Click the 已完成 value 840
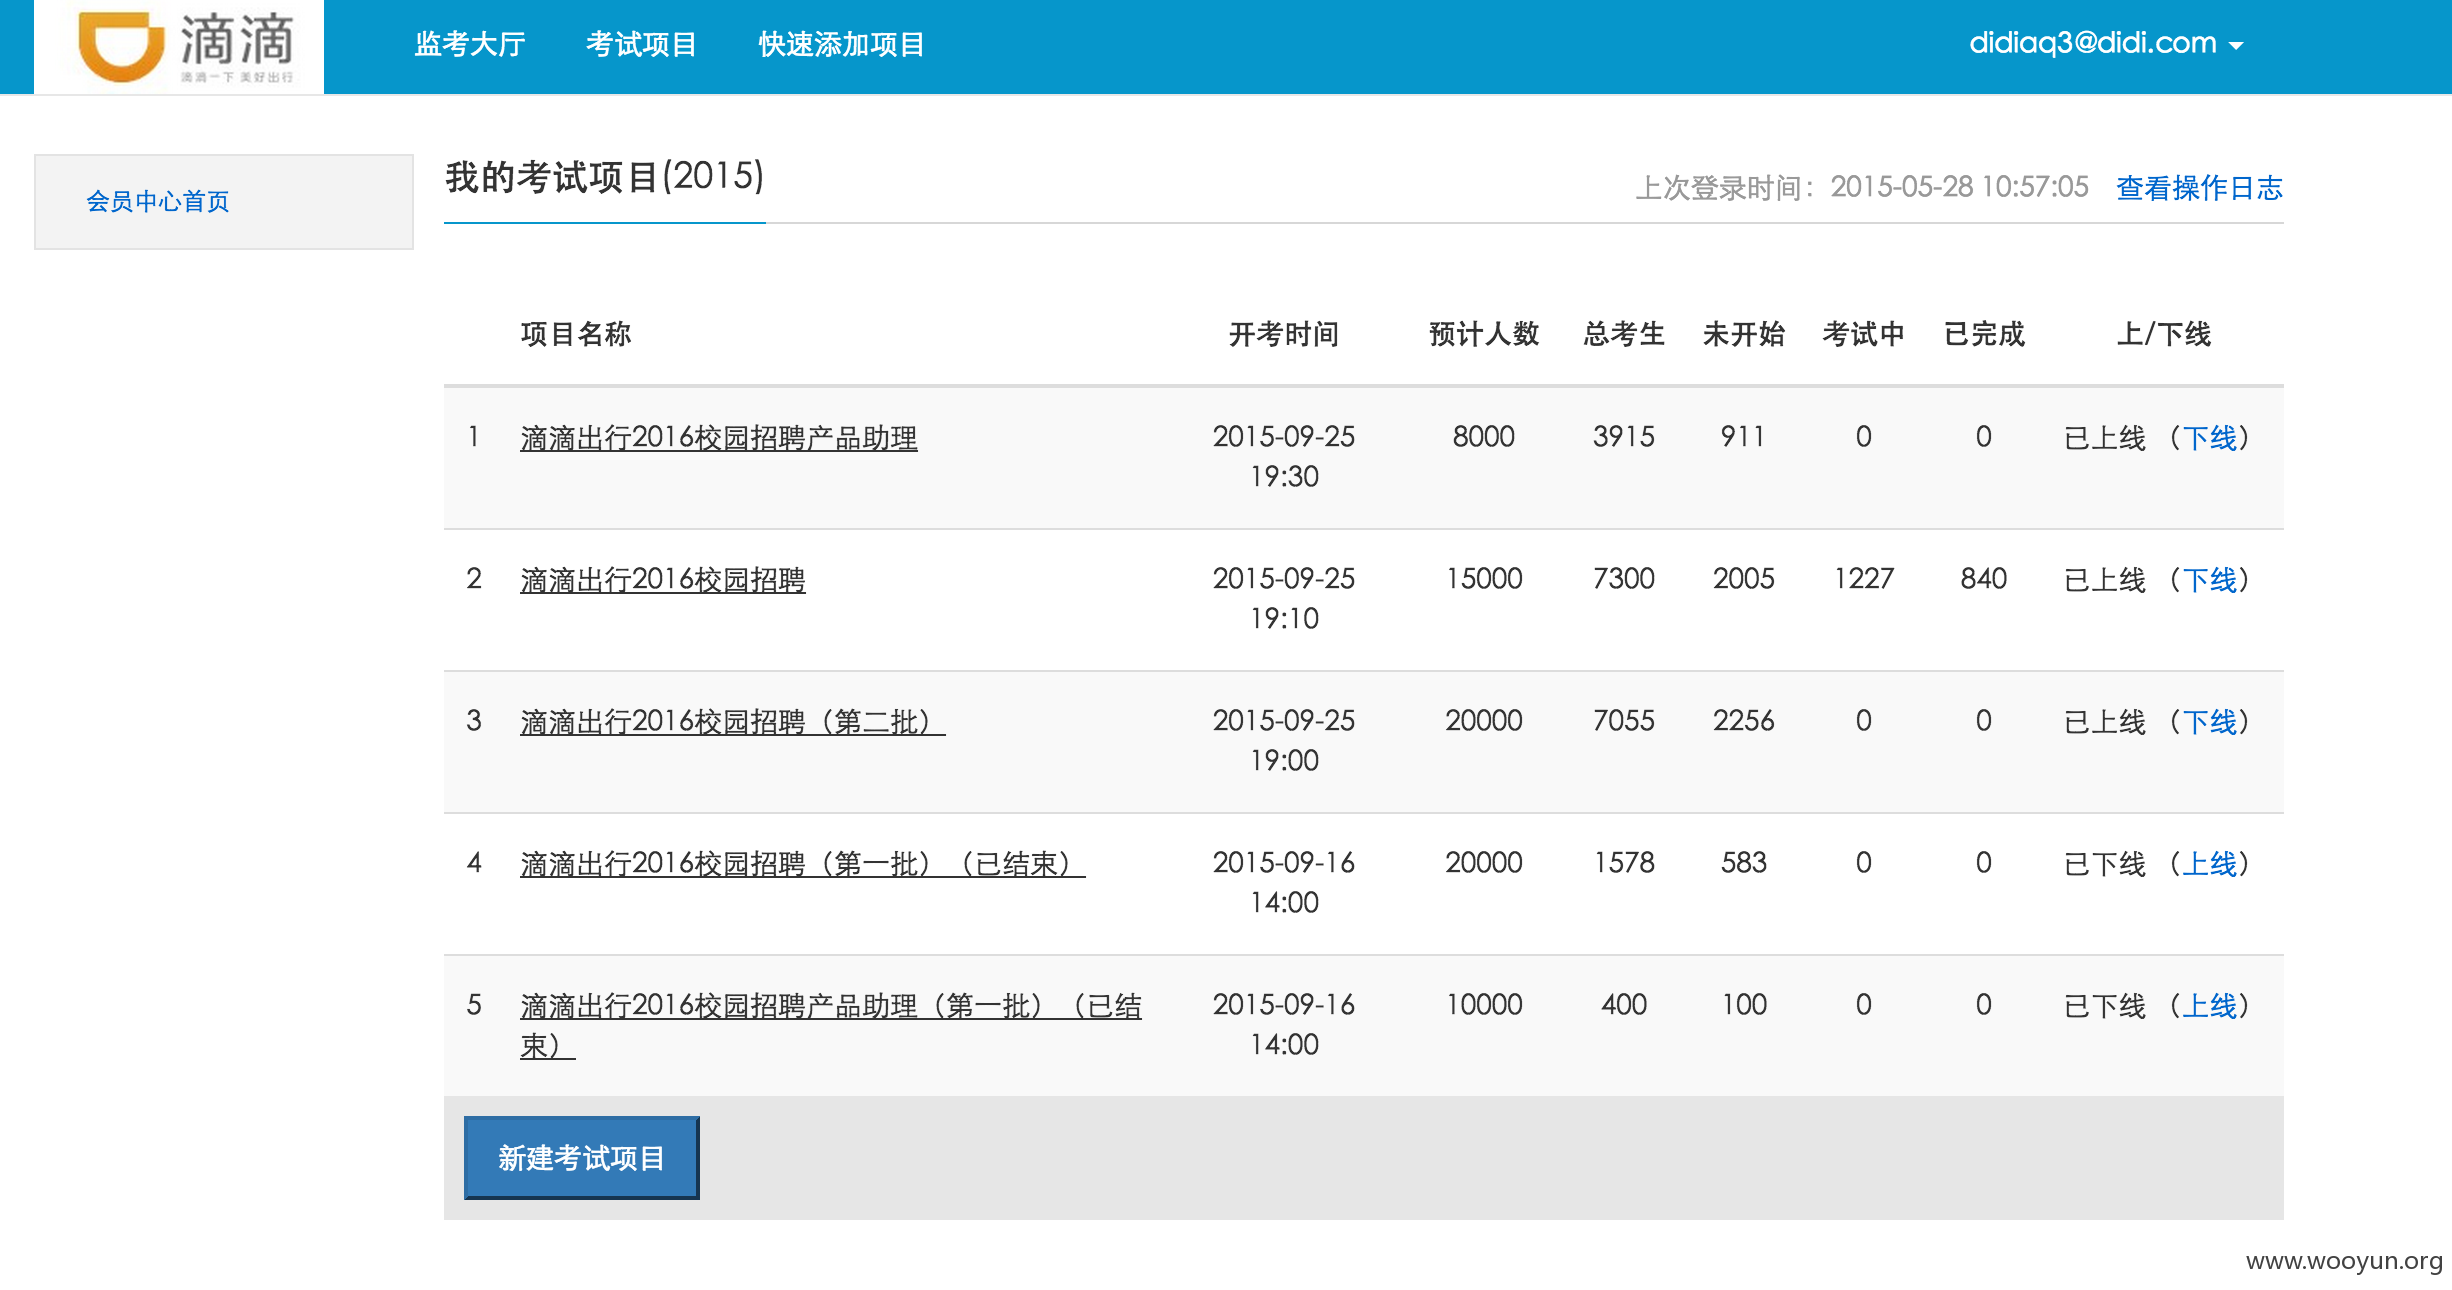The height and width of the screenshot is (1290, 2452). 1984,579
